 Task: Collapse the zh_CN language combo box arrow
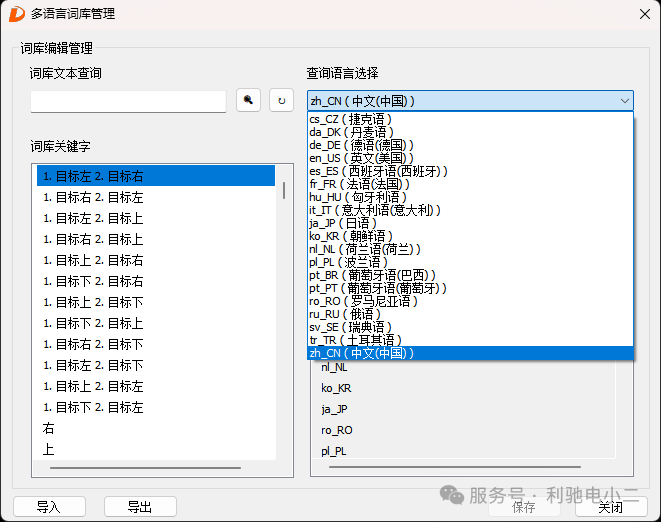click(x=624, y=101)
